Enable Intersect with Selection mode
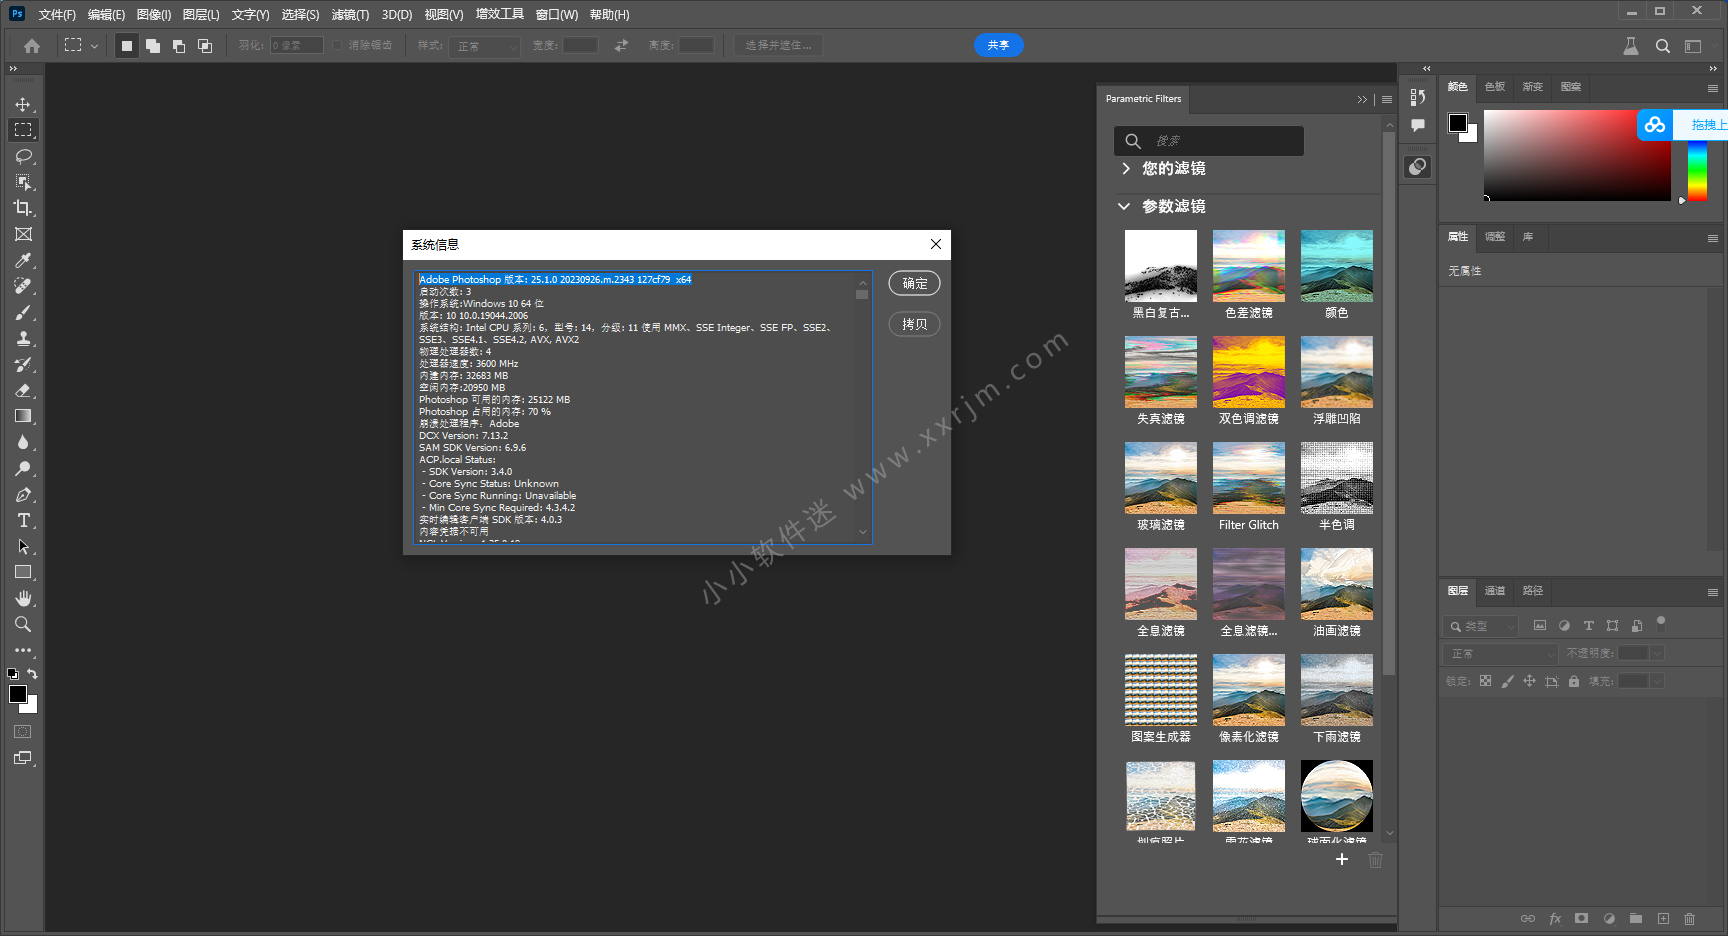 [x=205, y=45]
